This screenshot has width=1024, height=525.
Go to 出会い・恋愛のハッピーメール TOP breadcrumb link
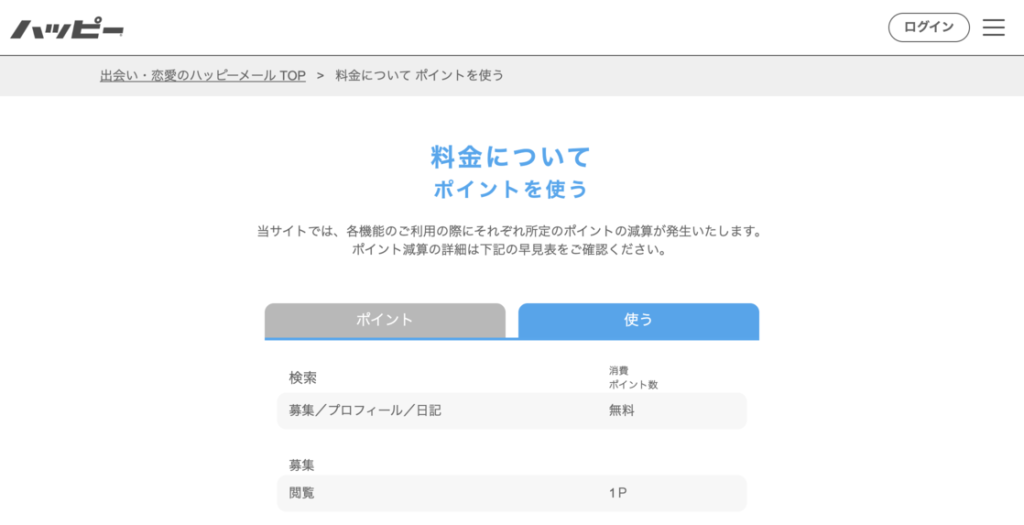coord(202,76)
